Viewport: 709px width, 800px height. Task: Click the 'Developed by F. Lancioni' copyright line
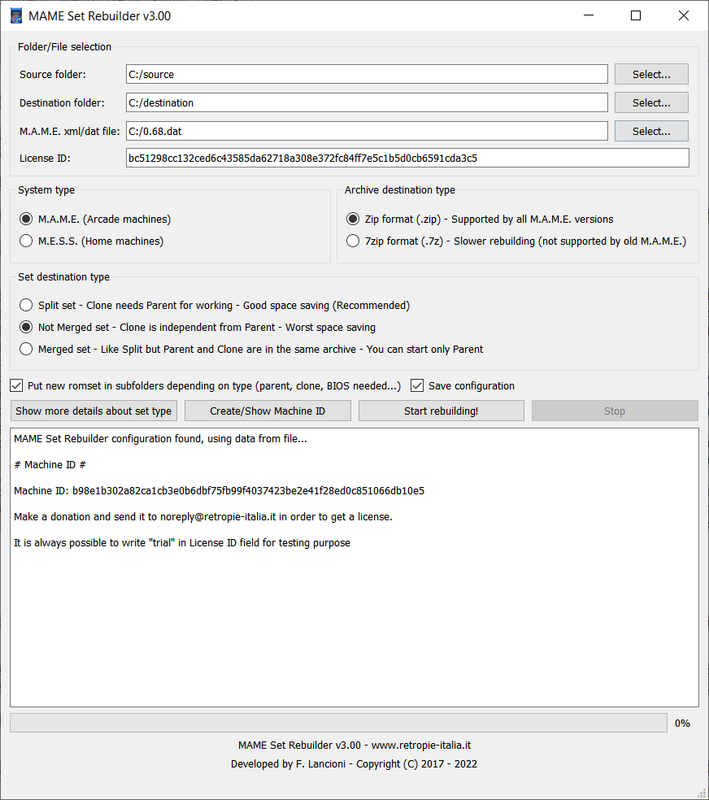point(354,764)
